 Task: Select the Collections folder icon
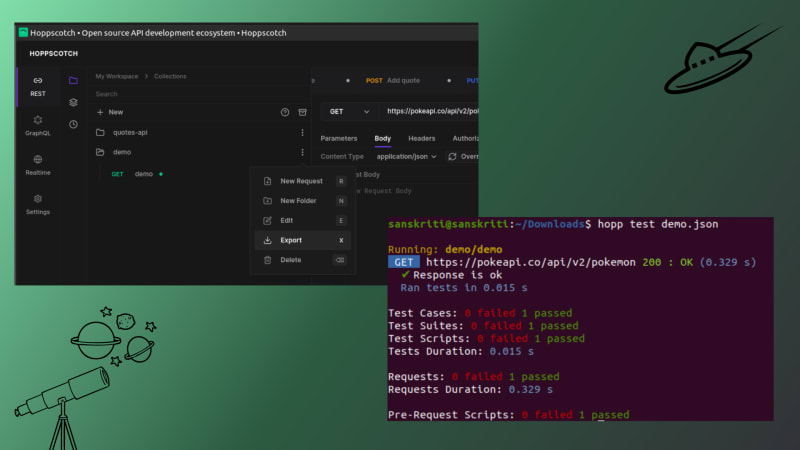click(73, 81)
